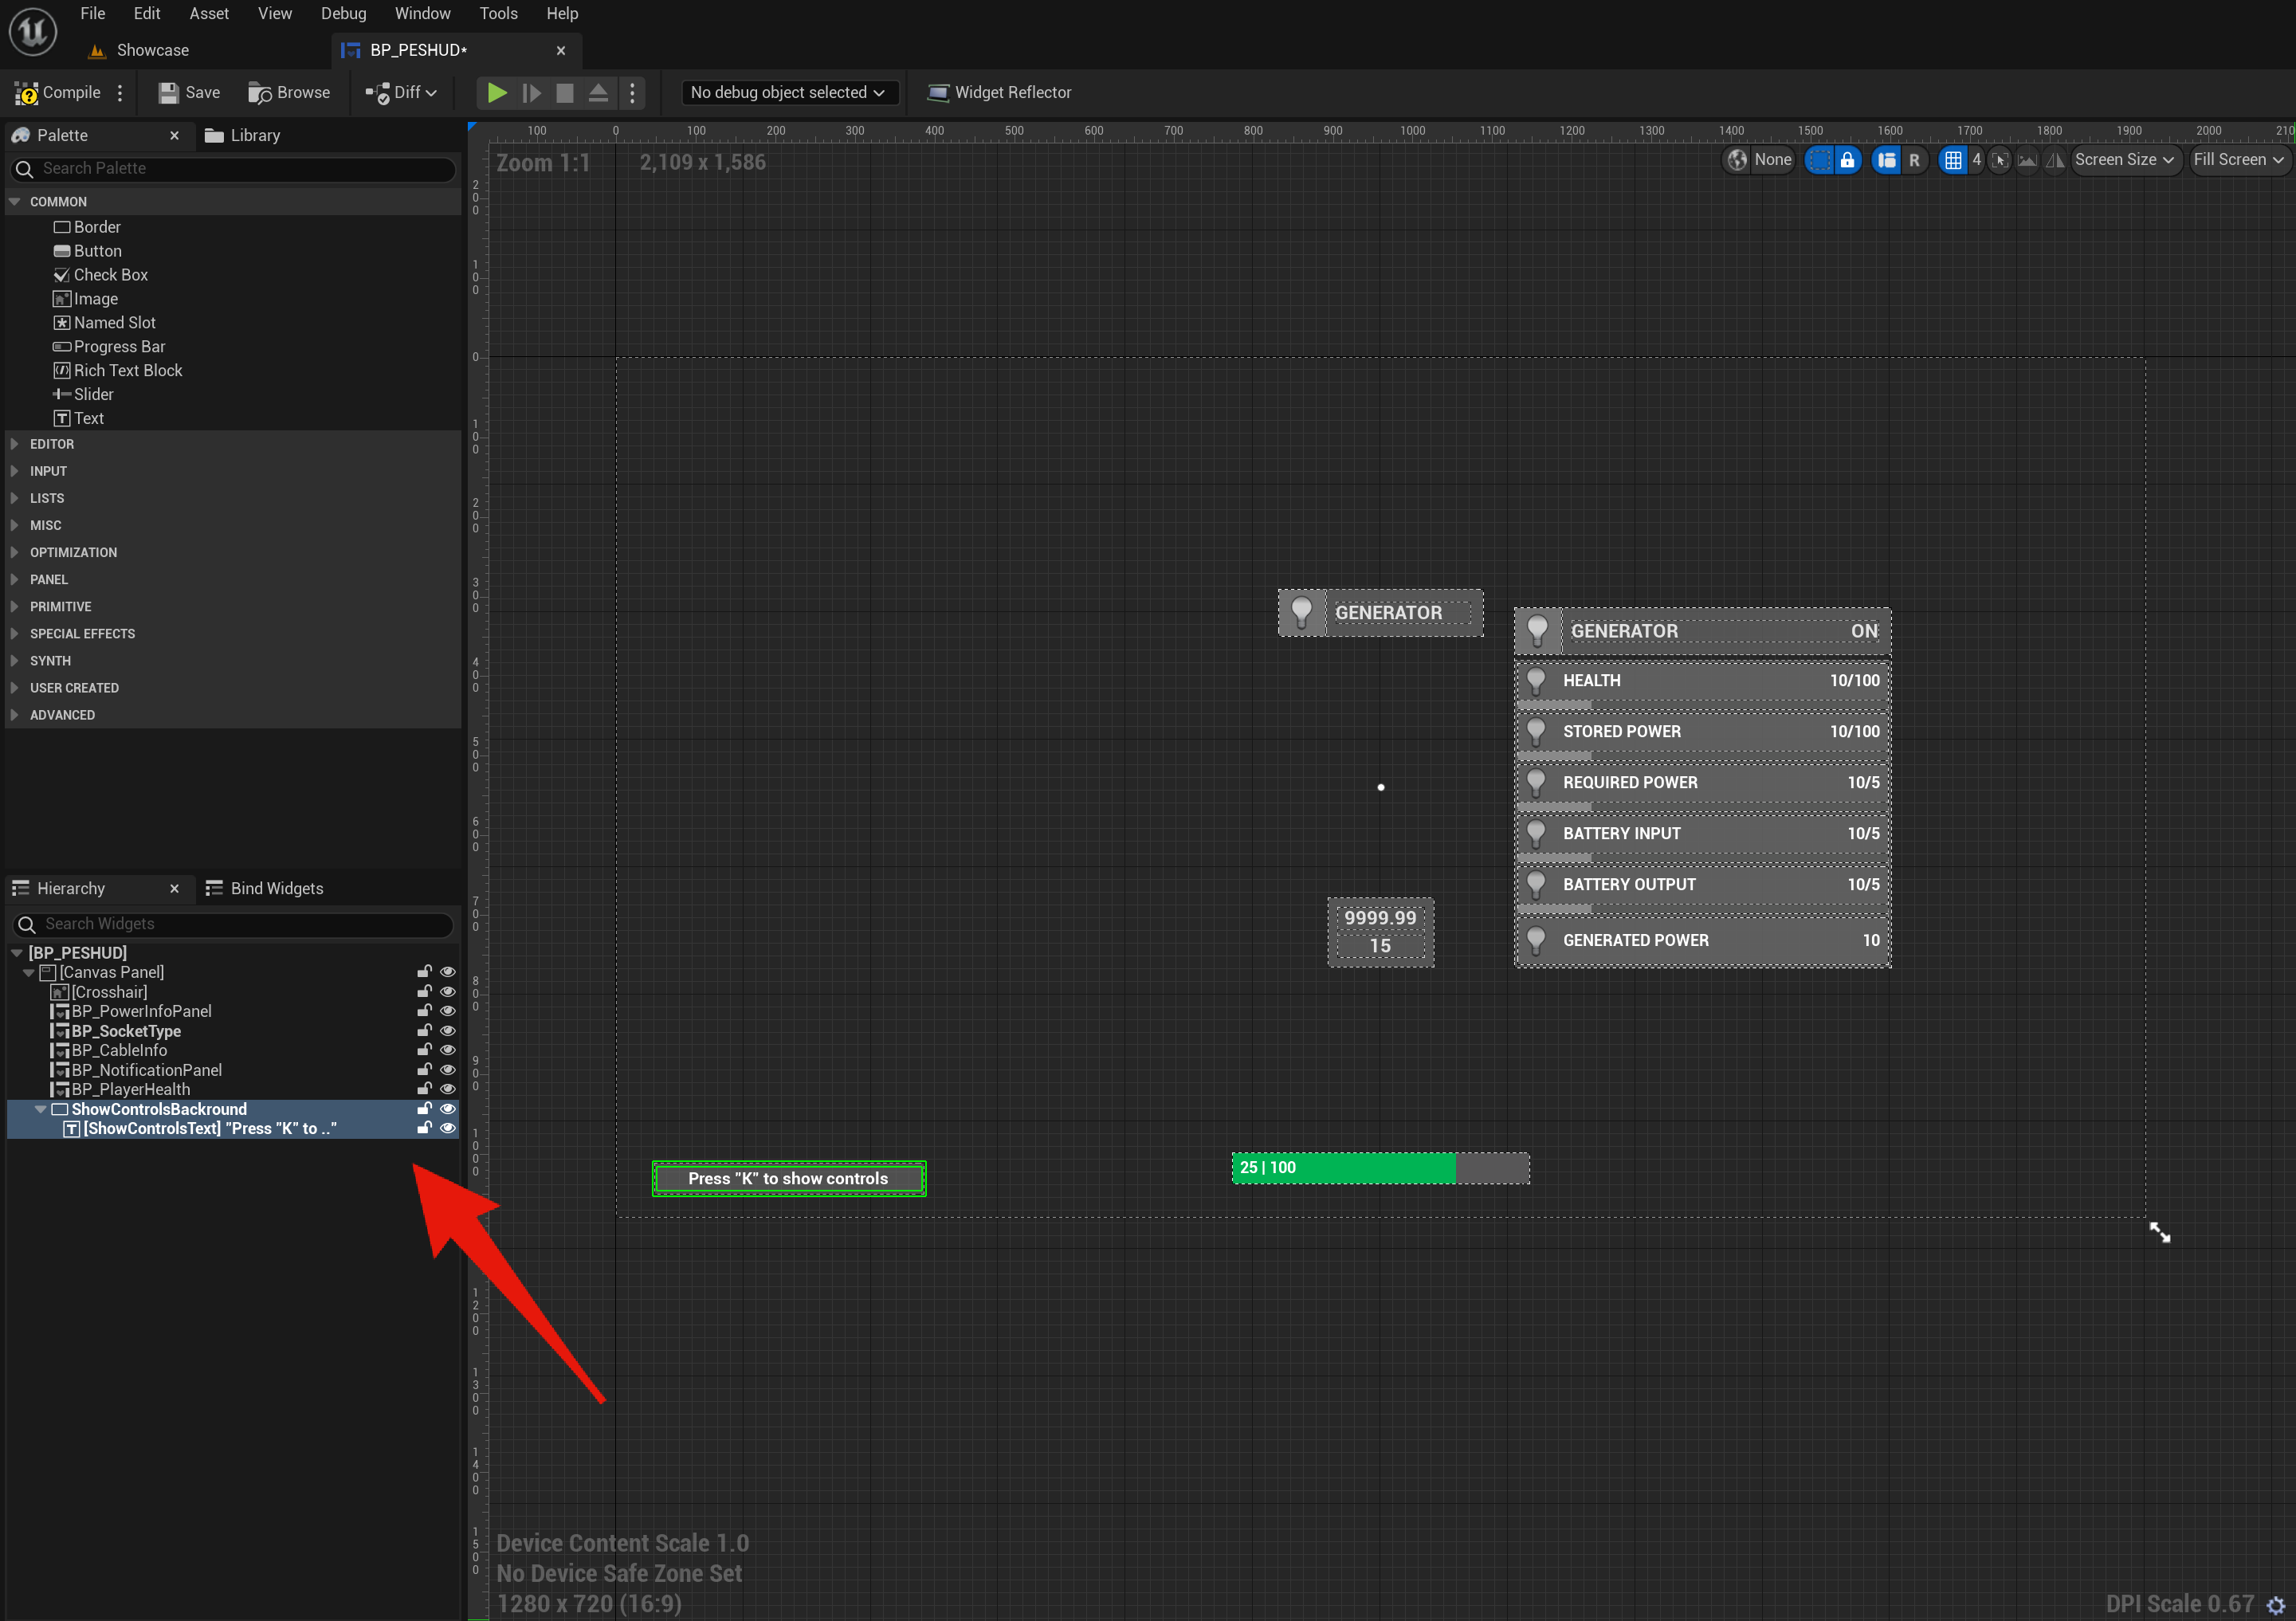The width and height of the screenshot is (2296, 1621).
Task: Expand the PANEL palette category
Action: tap(48, 580)
